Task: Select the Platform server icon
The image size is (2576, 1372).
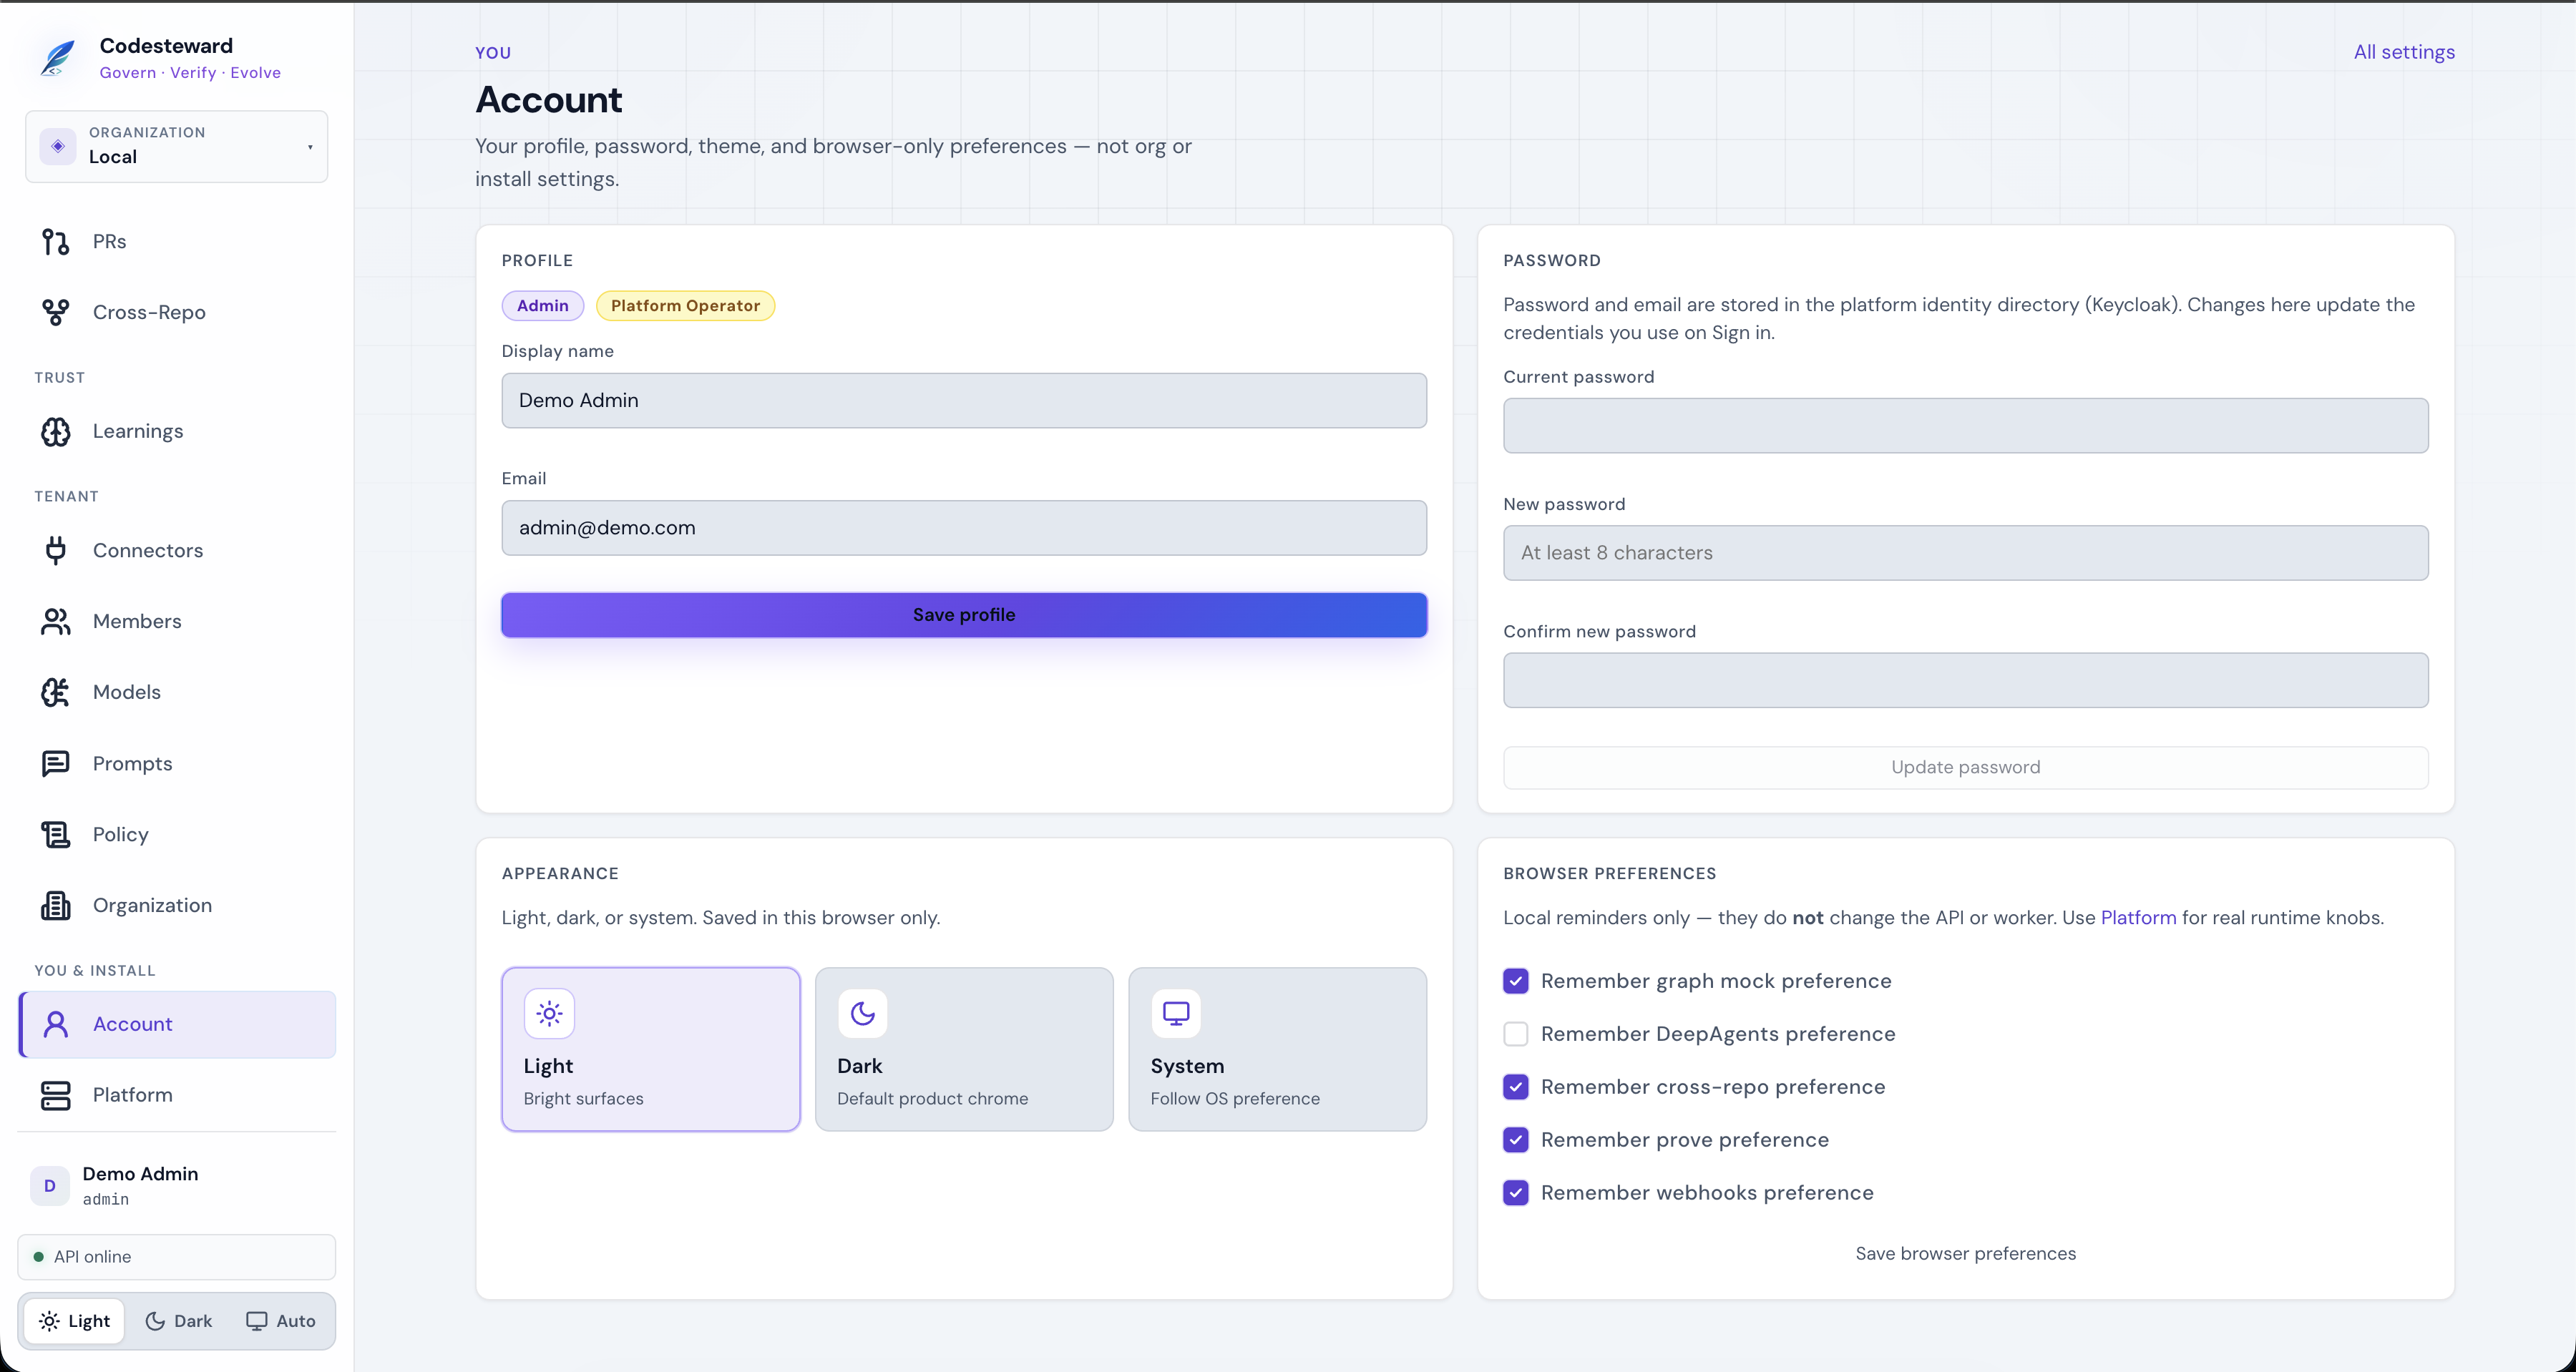Action: [x=55, y=1095]
